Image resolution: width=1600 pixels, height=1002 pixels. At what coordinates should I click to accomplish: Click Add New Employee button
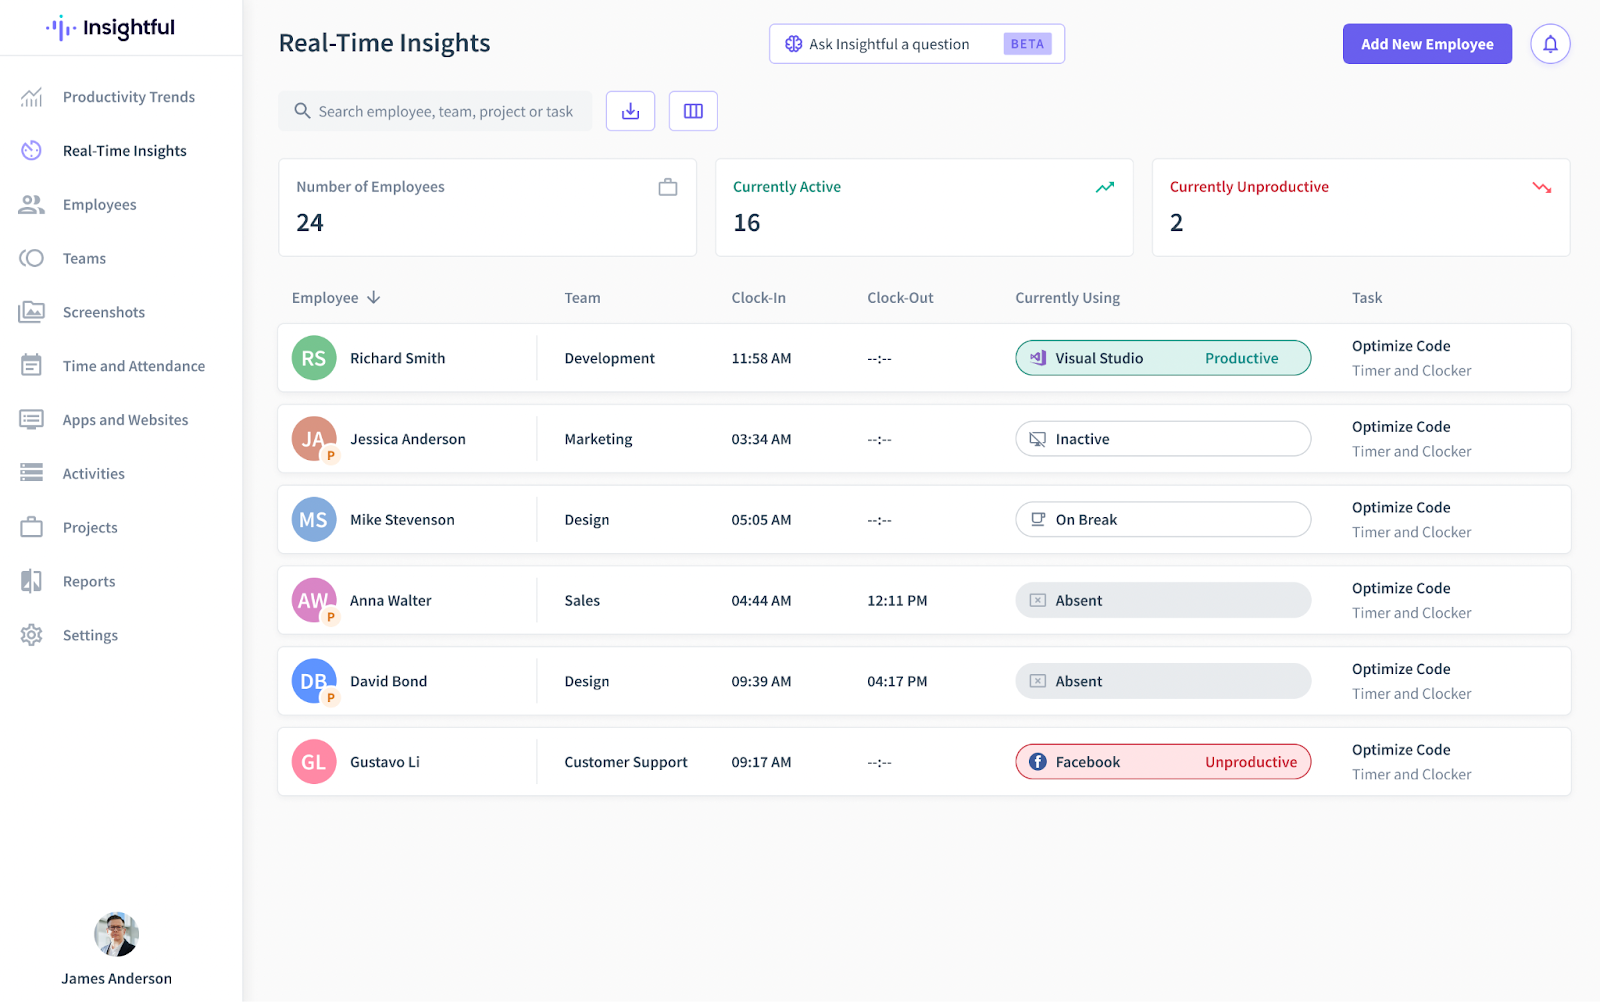[1426, 44]
